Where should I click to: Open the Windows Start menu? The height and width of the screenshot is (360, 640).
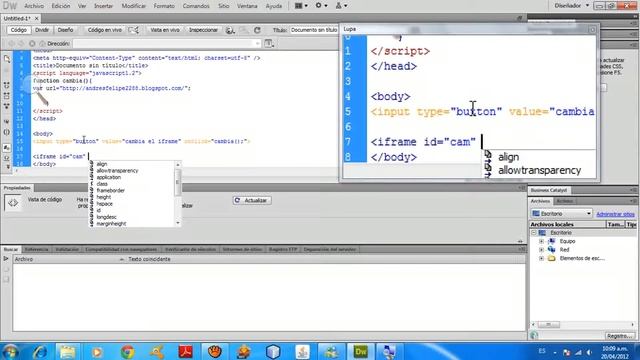[11, 351]
